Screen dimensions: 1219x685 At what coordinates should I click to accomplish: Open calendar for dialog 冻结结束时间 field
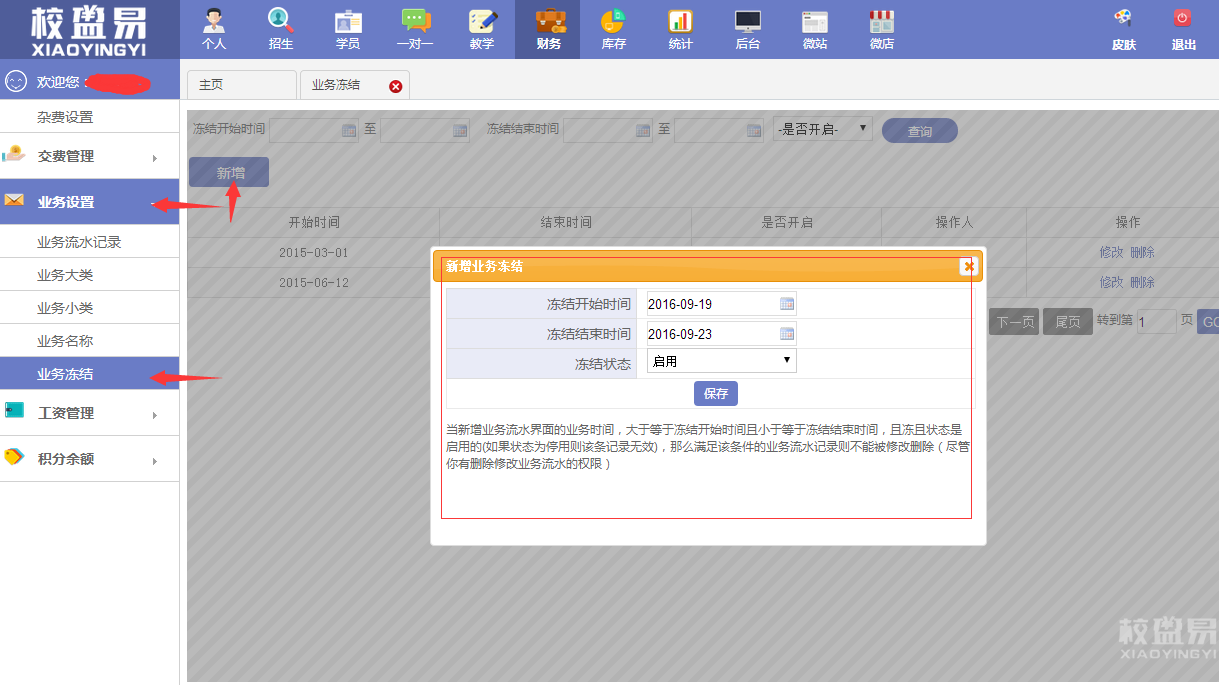coord(786,334)
